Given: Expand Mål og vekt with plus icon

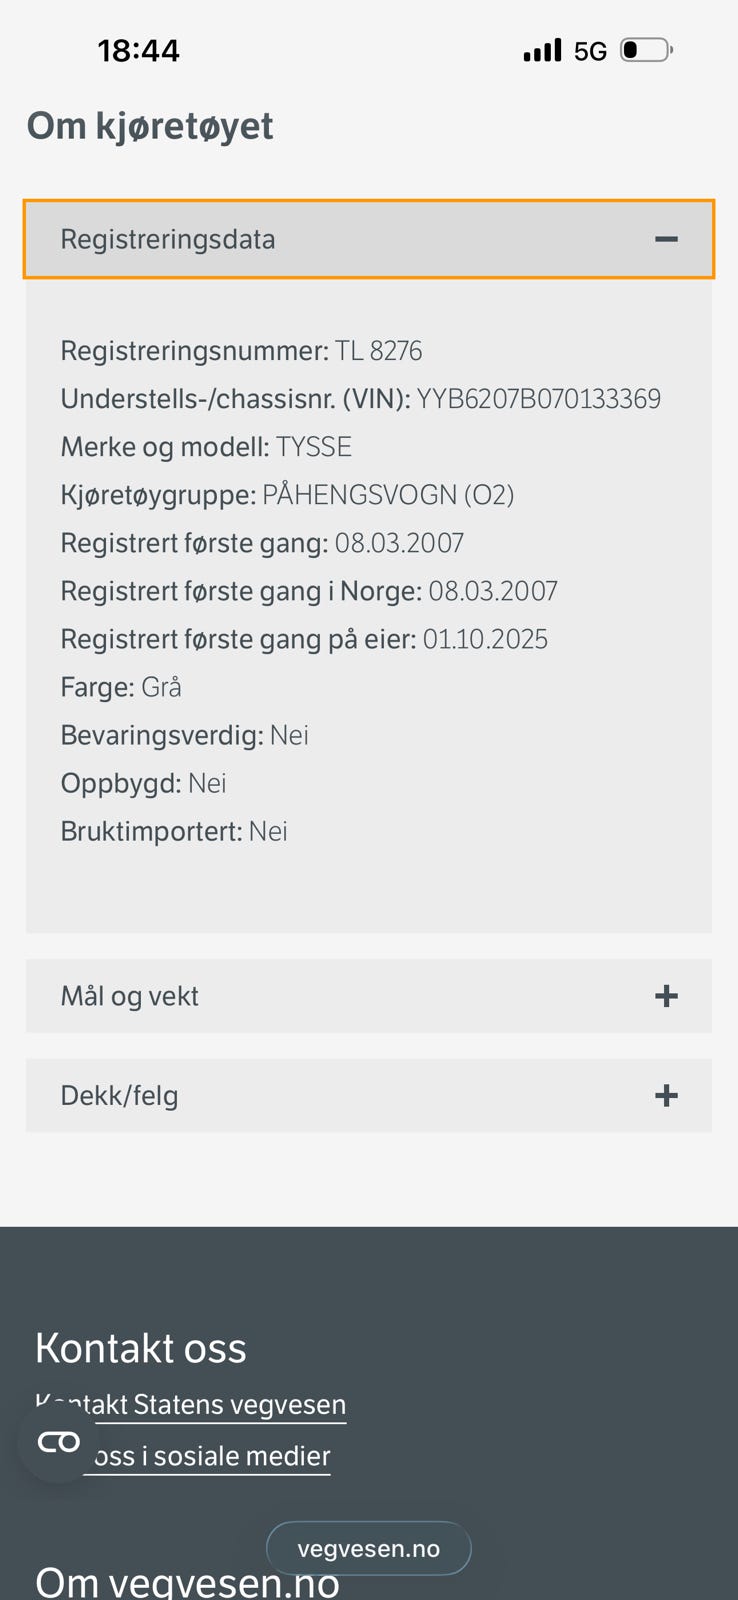Looking at the screenshot, I should pos(666,996).
